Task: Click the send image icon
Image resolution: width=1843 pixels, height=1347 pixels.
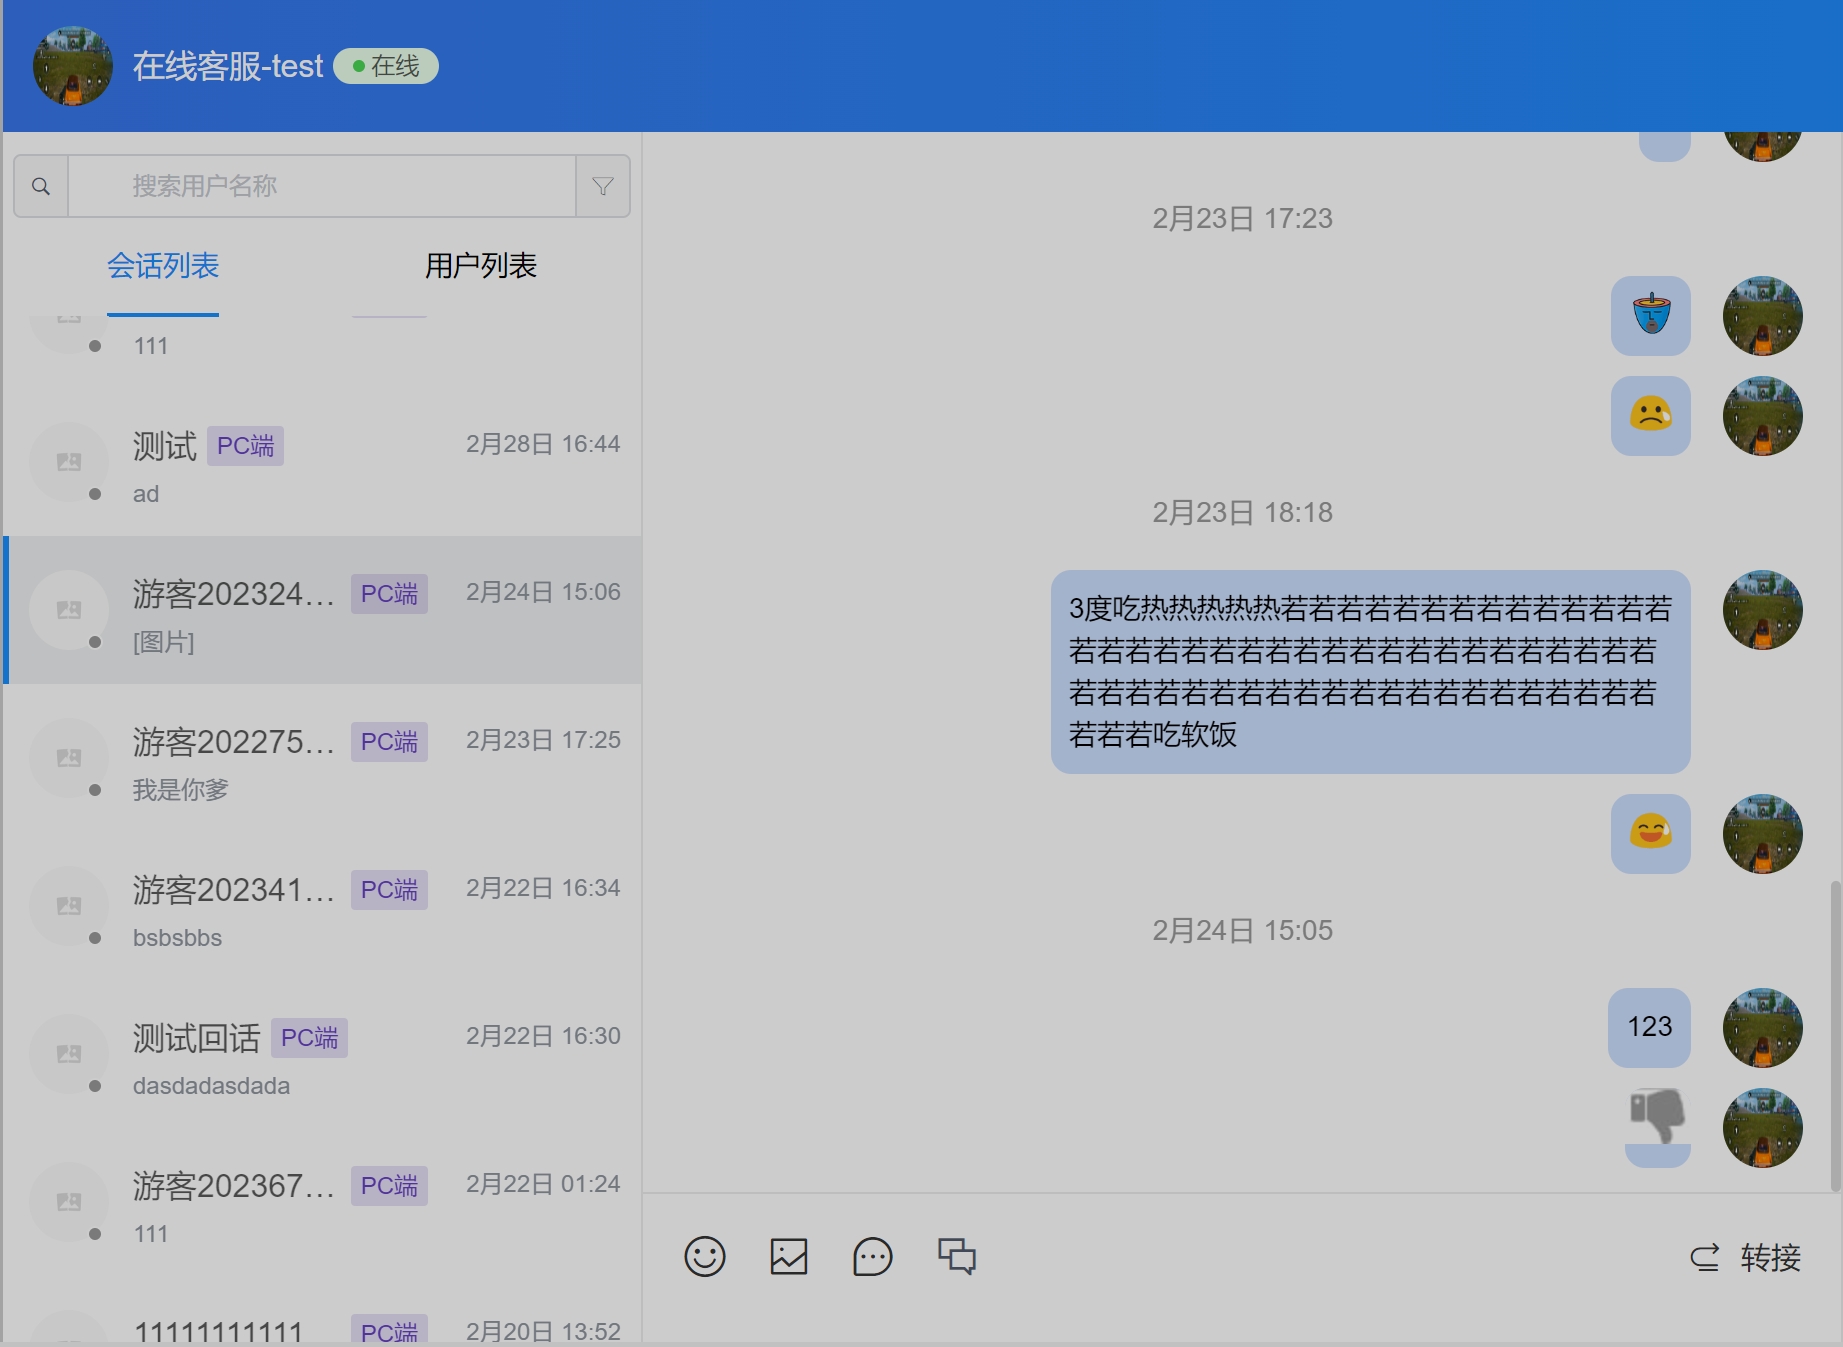Action: coord(789,1257)
